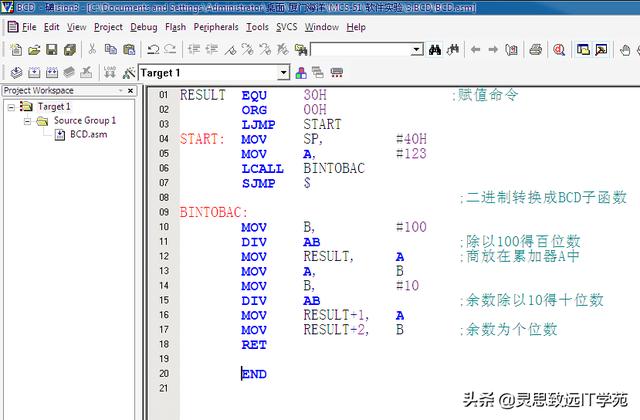The height and width of the screenshot is (420, 640).
Task: Click the Indent selected text icon
Action: point(194,50)
